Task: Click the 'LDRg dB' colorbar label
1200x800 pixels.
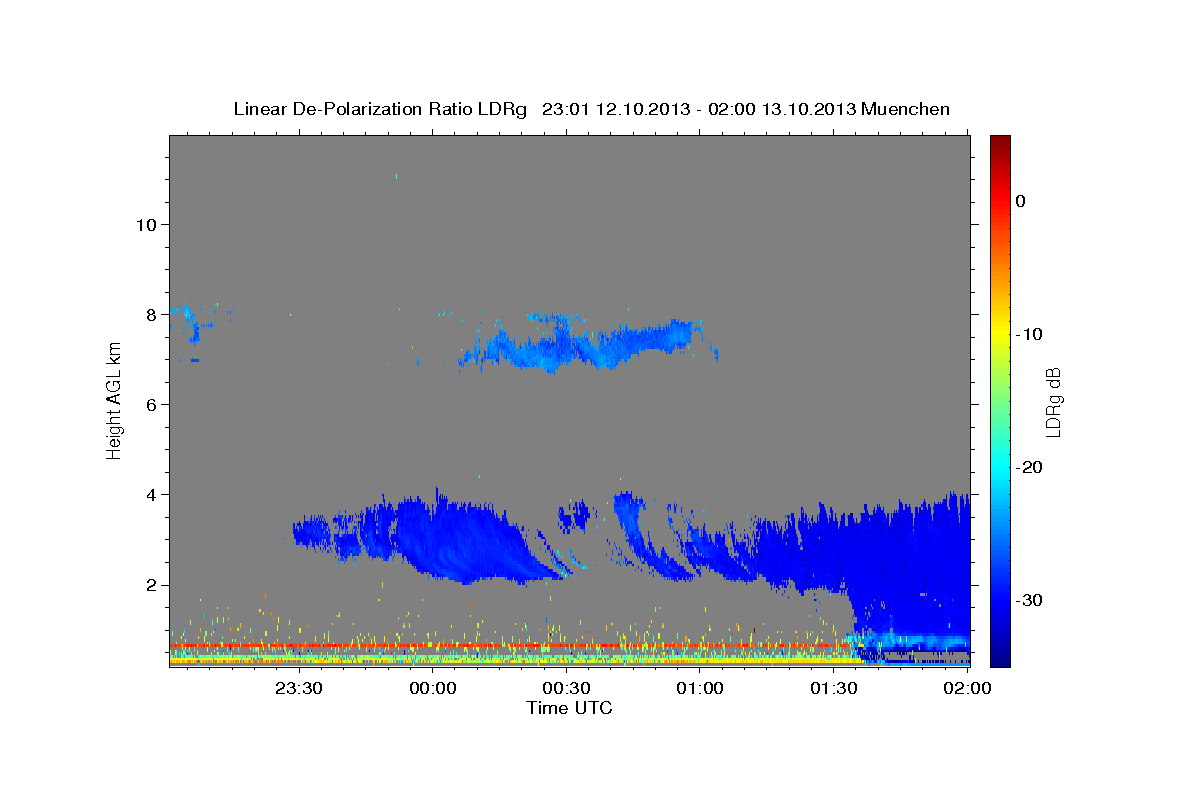Action: (1053, 402)
